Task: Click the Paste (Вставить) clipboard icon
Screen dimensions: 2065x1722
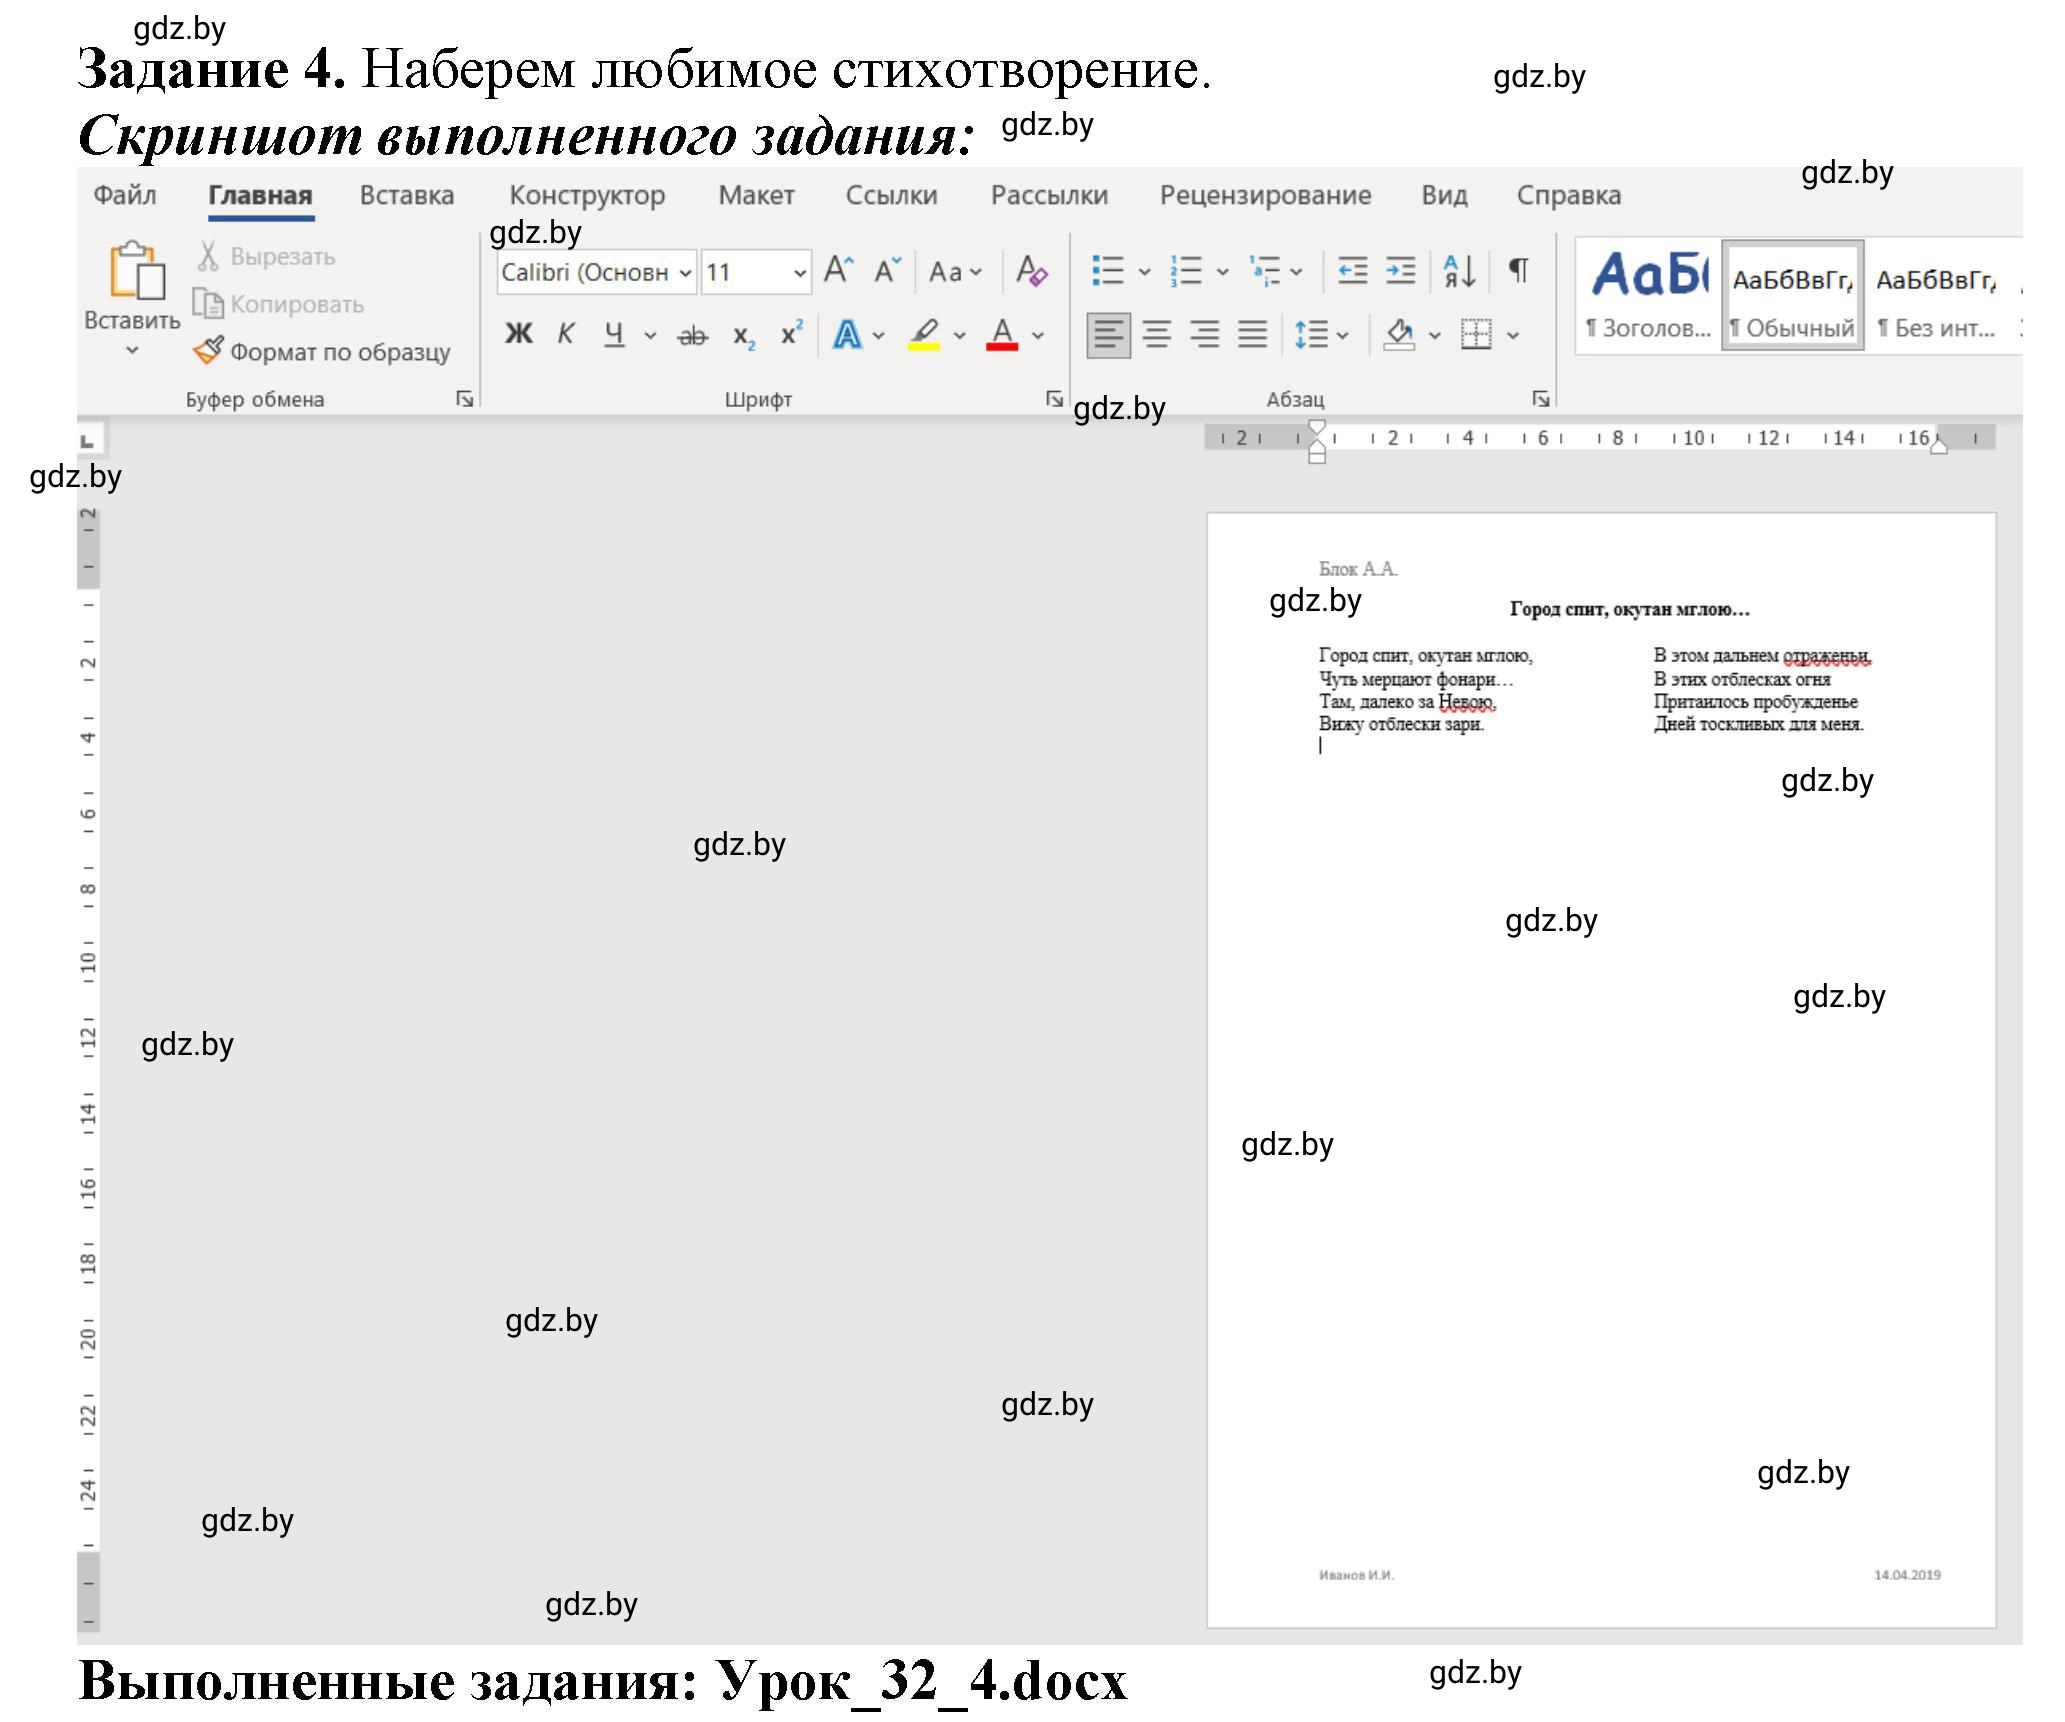Action: (x=136, y=270)
